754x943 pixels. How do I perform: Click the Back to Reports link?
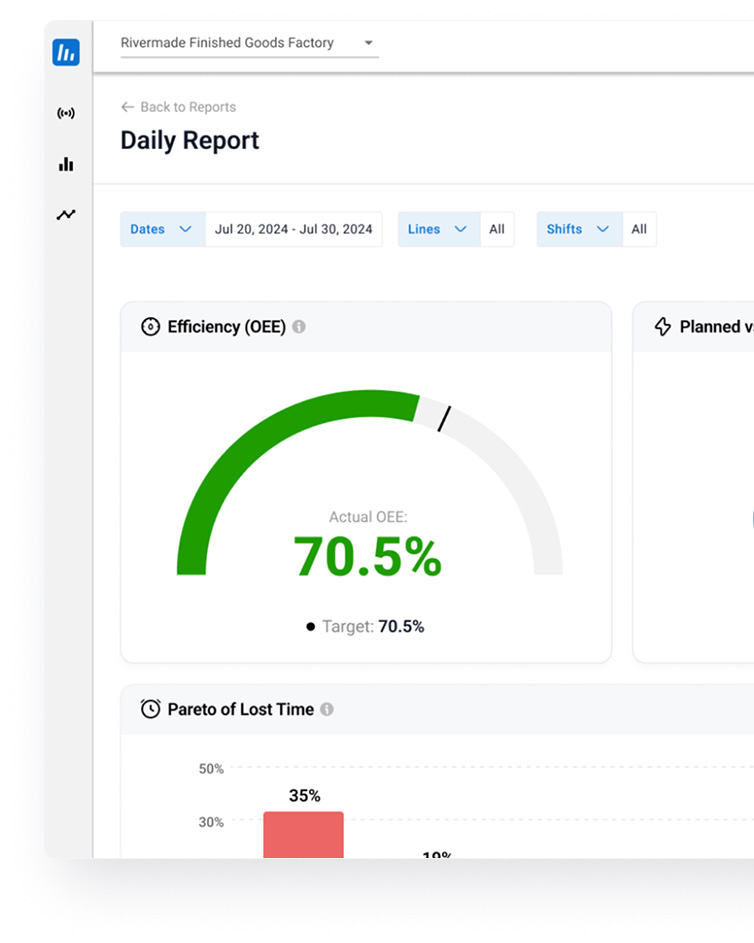(x=179, y=107)
